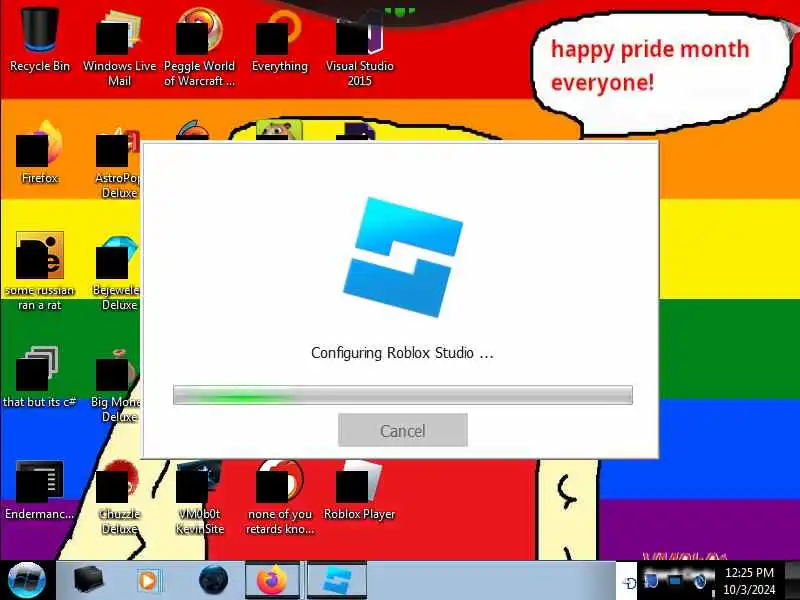
Task: Click the green installer progress bar
Action: [403, 395]
